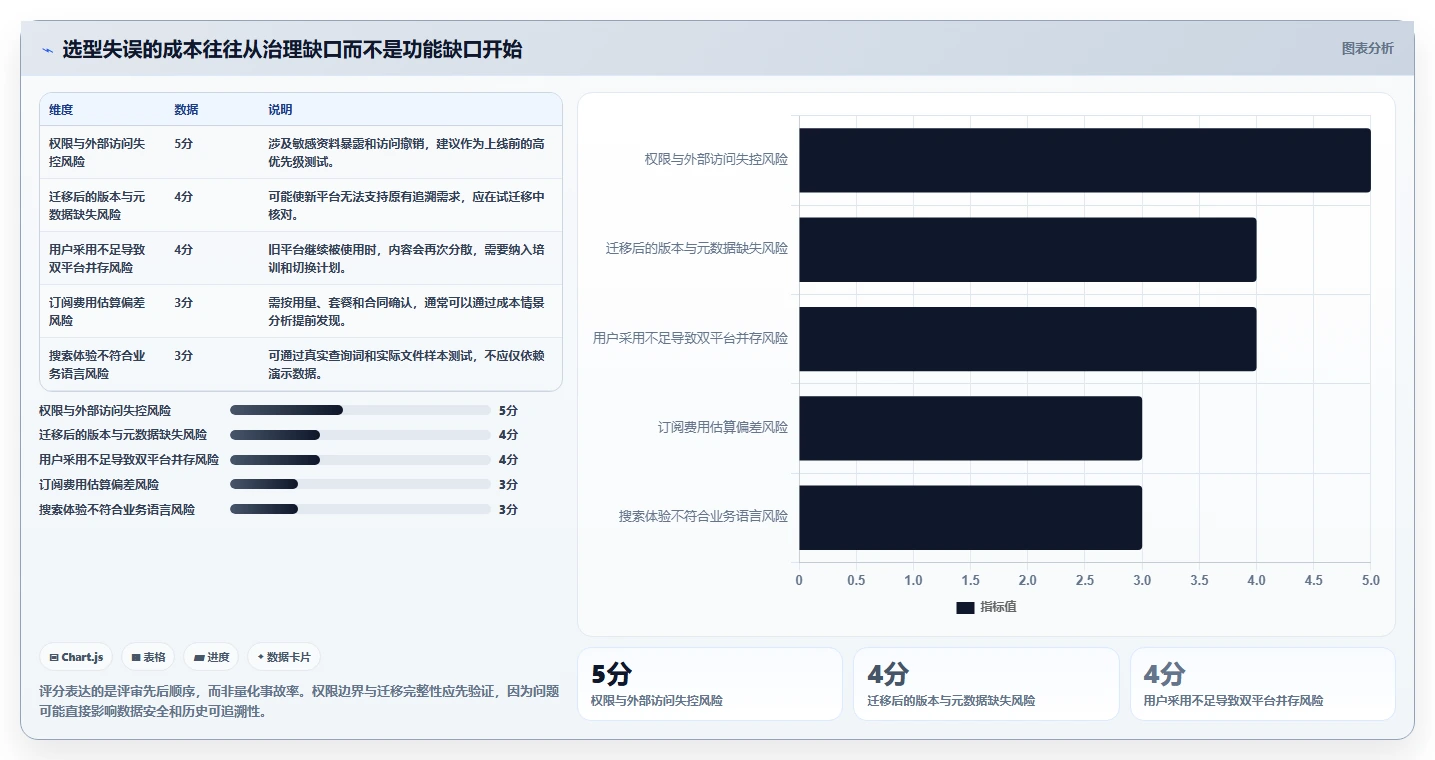Click the 0.5 tick on the chart x-axis
Screen dimensions: 1435x760
pyautogui.click(x=856, y=580)
